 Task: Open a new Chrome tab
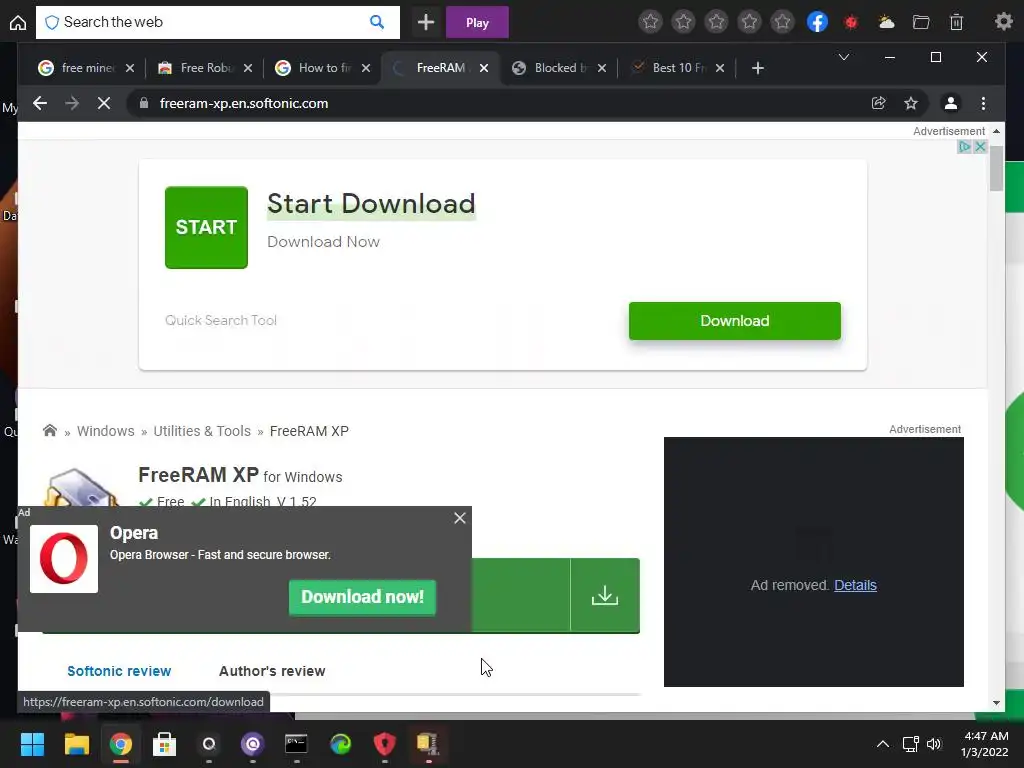[x=758, y=68]
